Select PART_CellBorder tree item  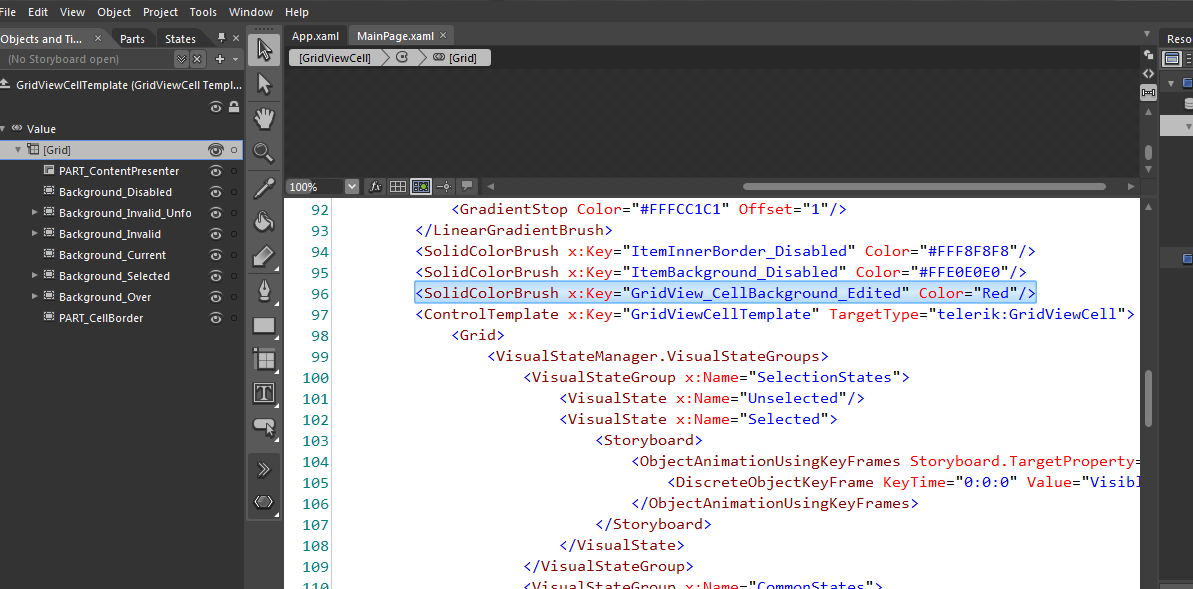point(100,318)
